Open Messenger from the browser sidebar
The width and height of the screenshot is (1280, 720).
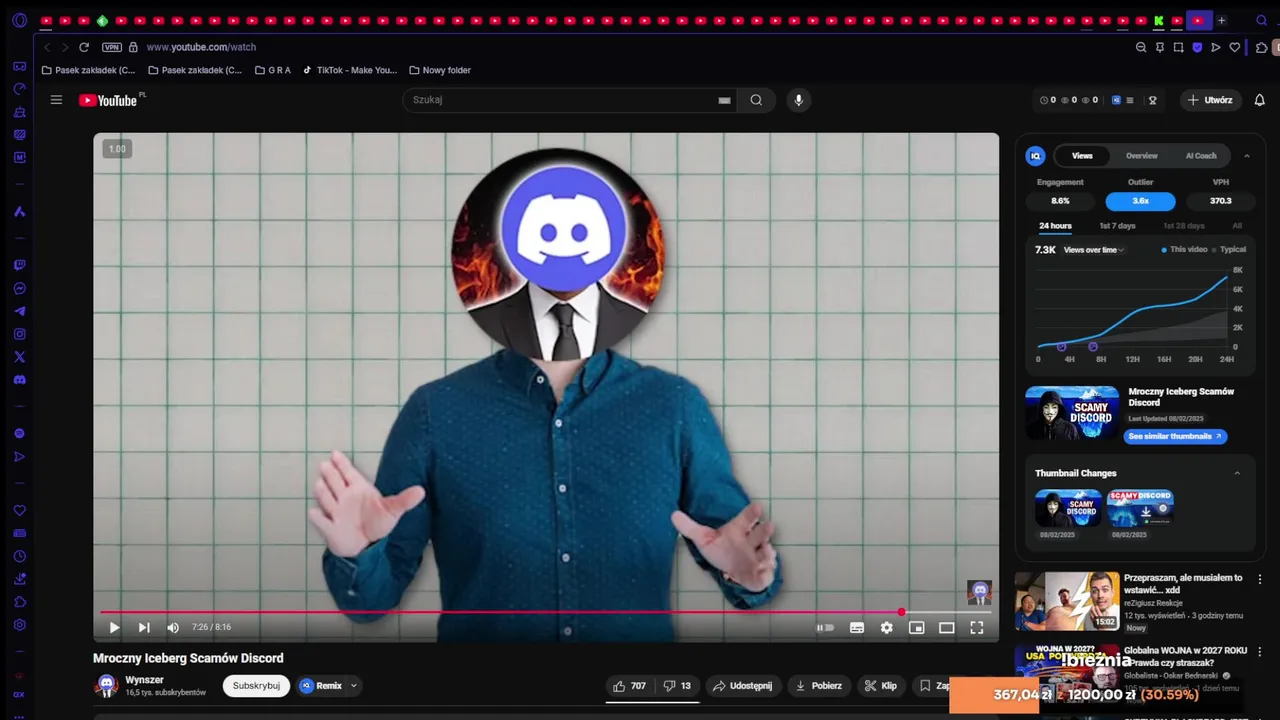[x=19, y=288]
